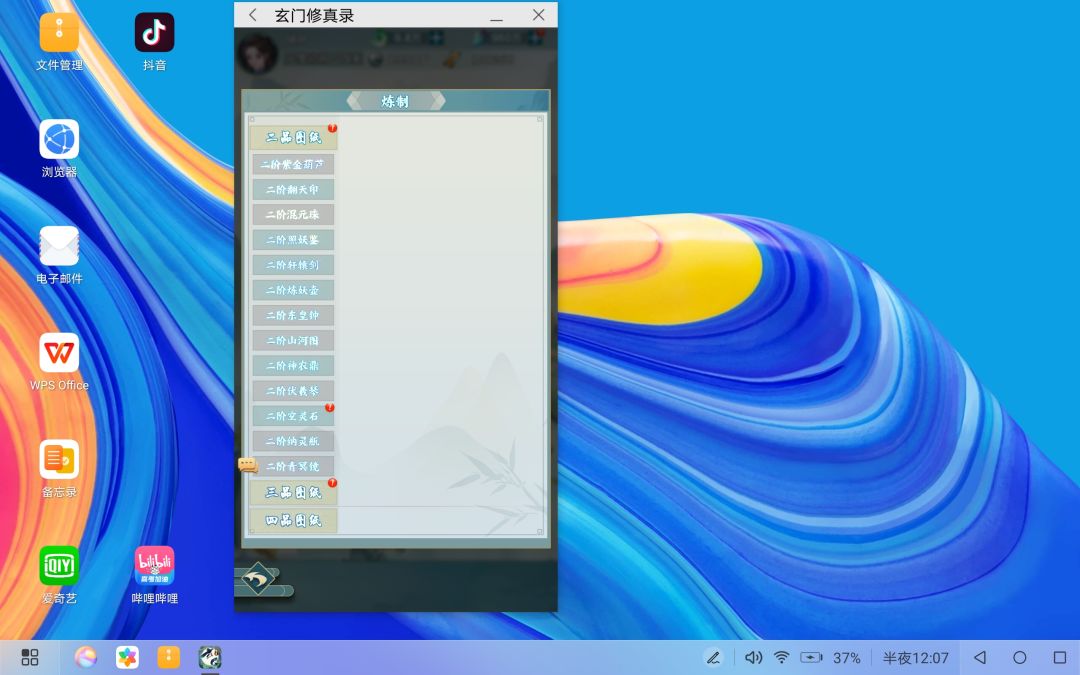Select 二阶空灵石 with red badge

(293, 416)
